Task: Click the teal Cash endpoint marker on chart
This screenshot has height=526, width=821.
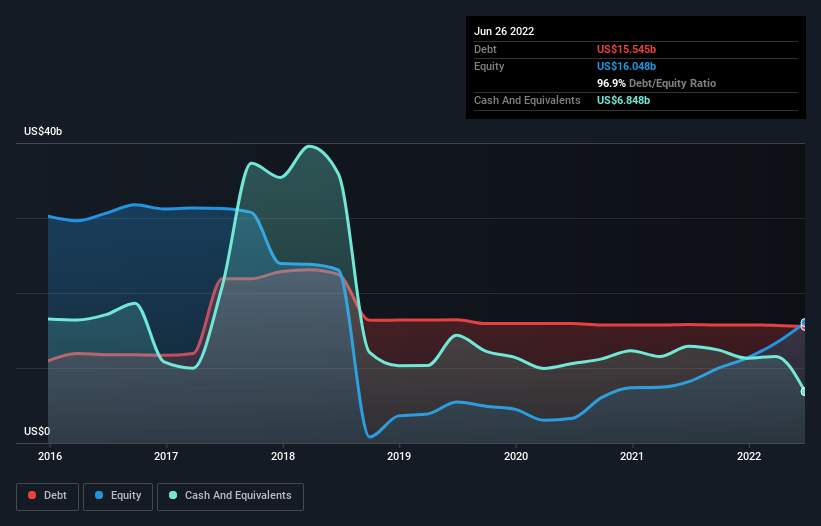Action: [x=805, y=391]
